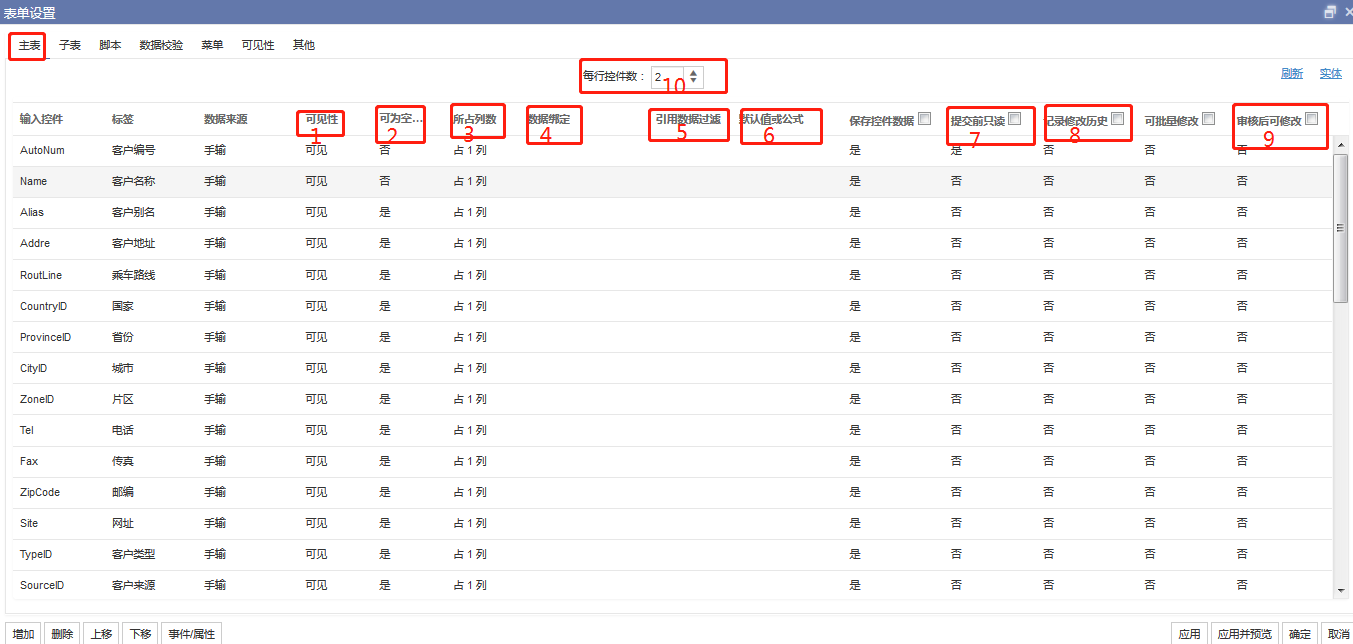Screen dimensions: 1353x644
Task: Click the 刷新 link
Action: 1291,74
